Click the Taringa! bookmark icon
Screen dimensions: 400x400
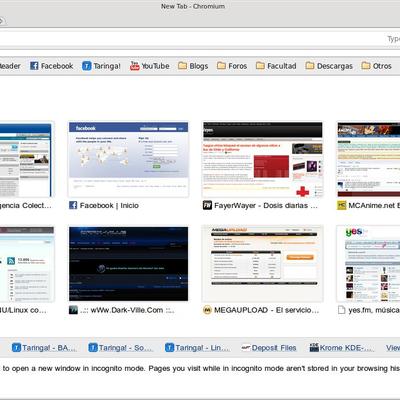[86, 66]
